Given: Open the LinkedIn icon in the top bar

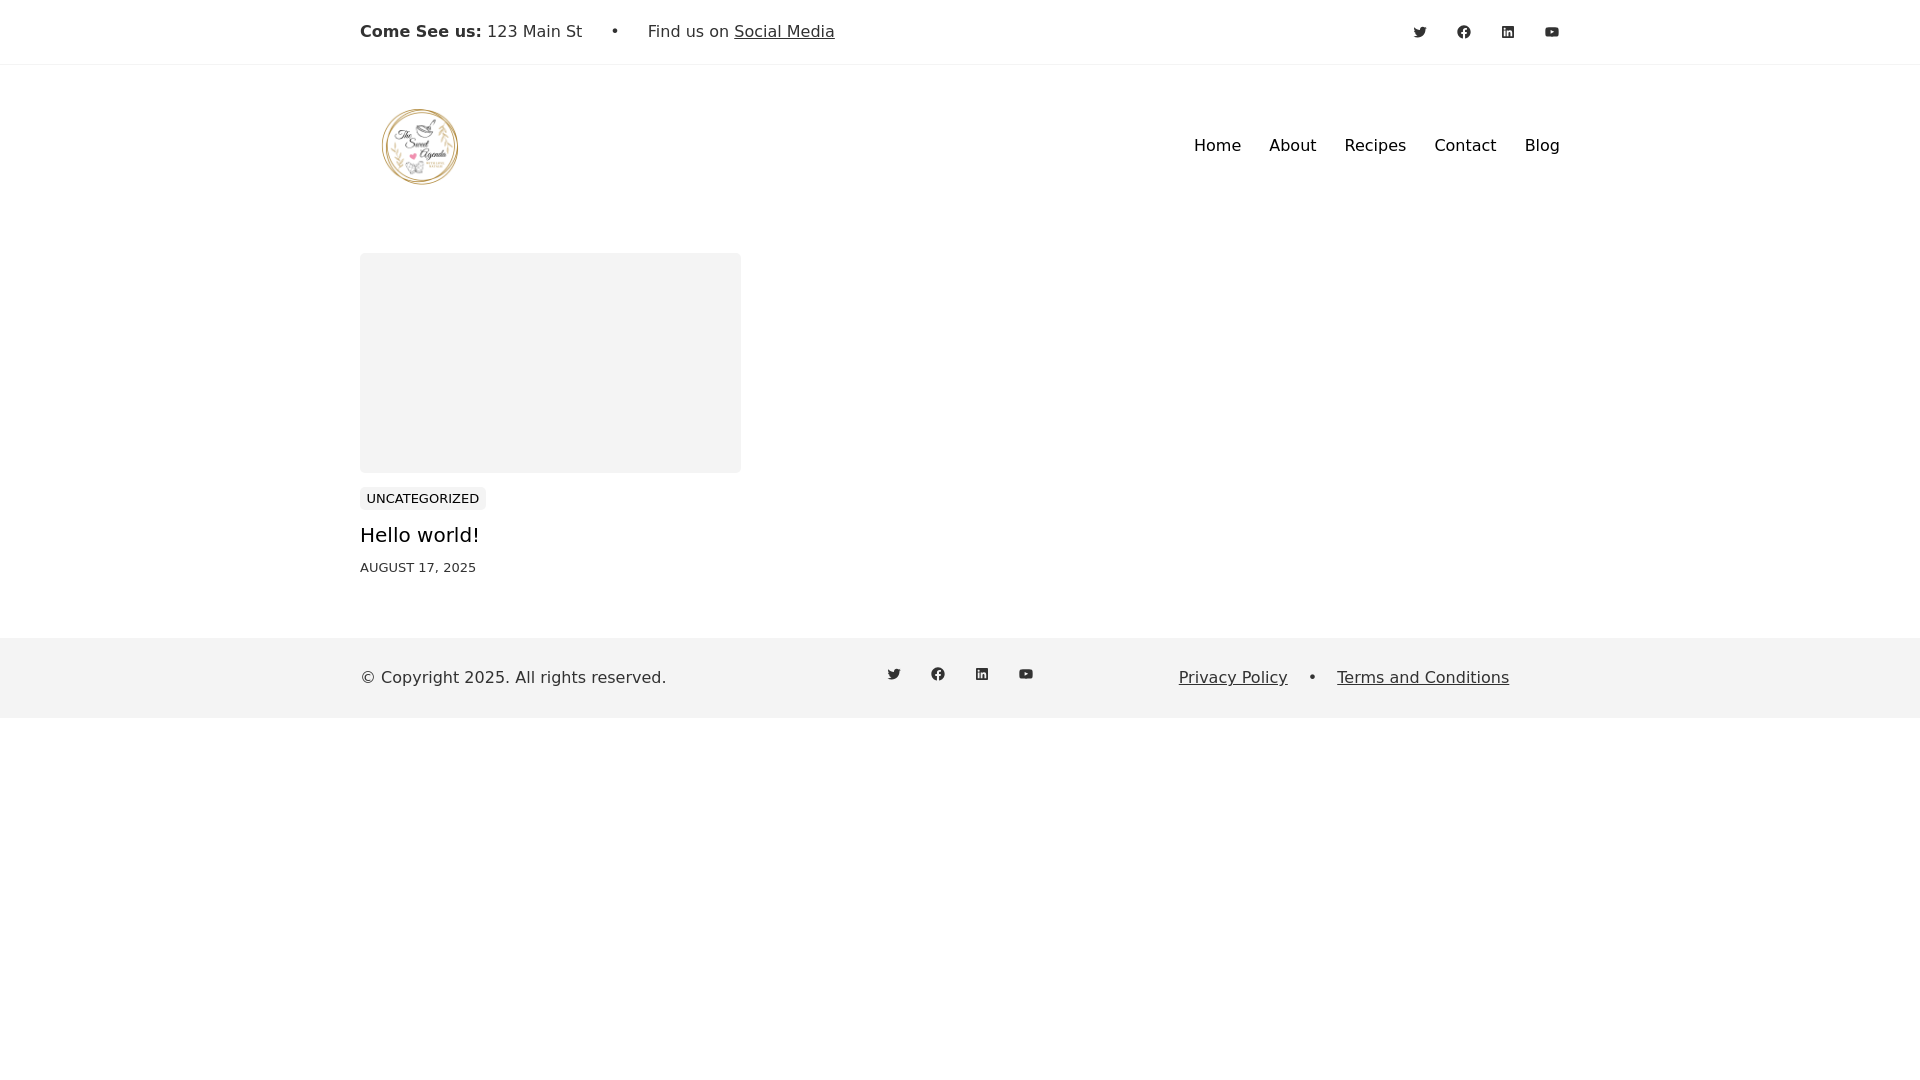Looking at the screenshot, I should 1508,32.
